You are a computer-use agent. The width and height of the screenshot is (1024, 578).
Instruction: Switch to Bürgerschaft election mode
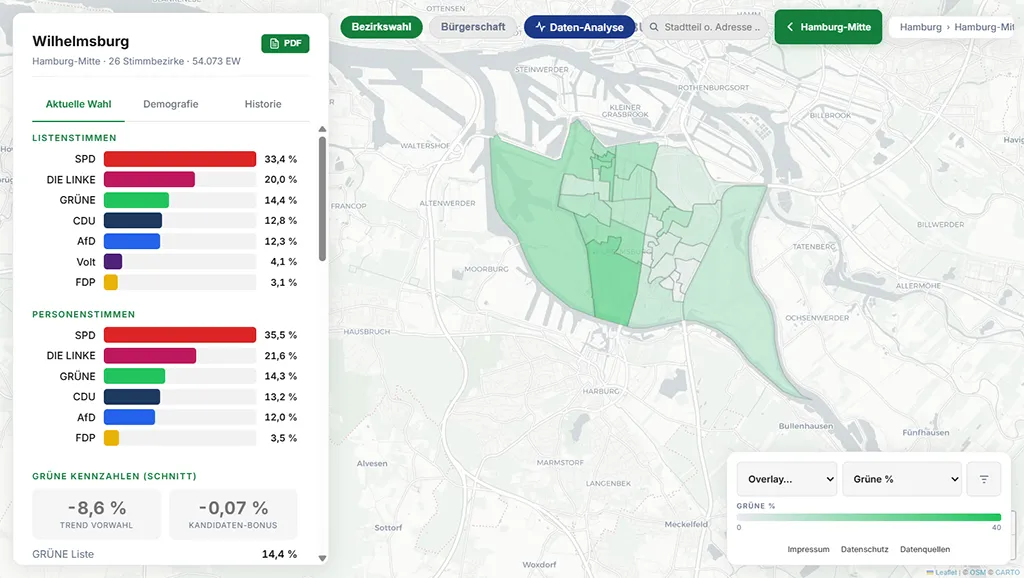point(473,27)
